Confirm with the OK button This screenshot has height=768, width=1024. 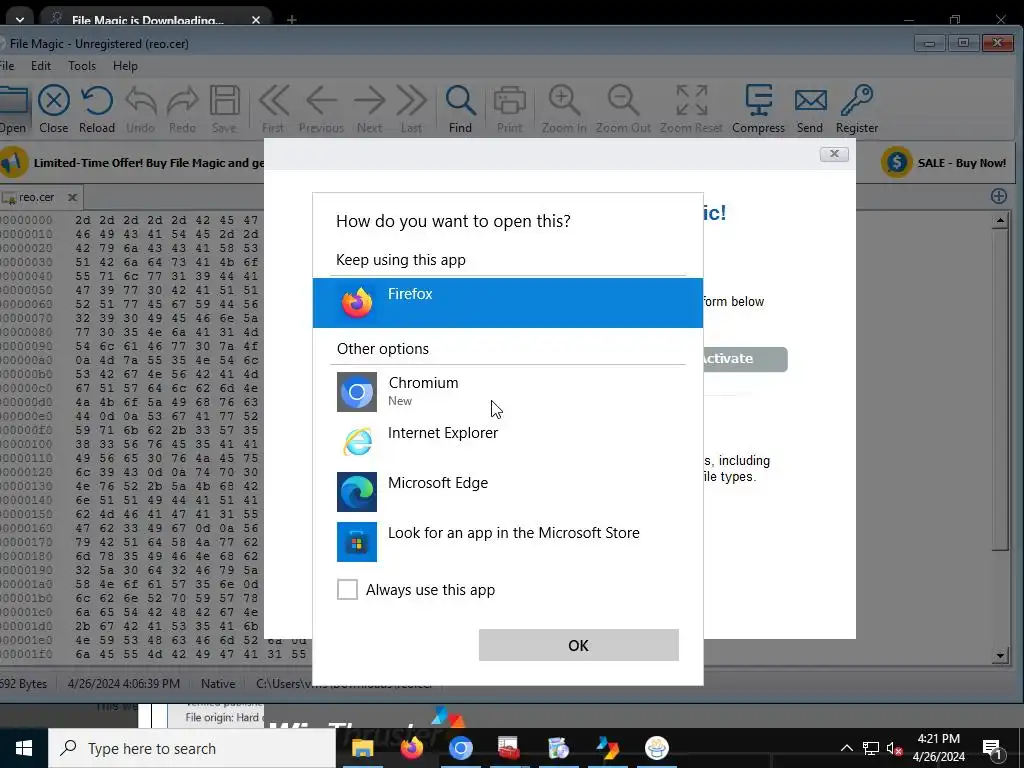(579, 645)
